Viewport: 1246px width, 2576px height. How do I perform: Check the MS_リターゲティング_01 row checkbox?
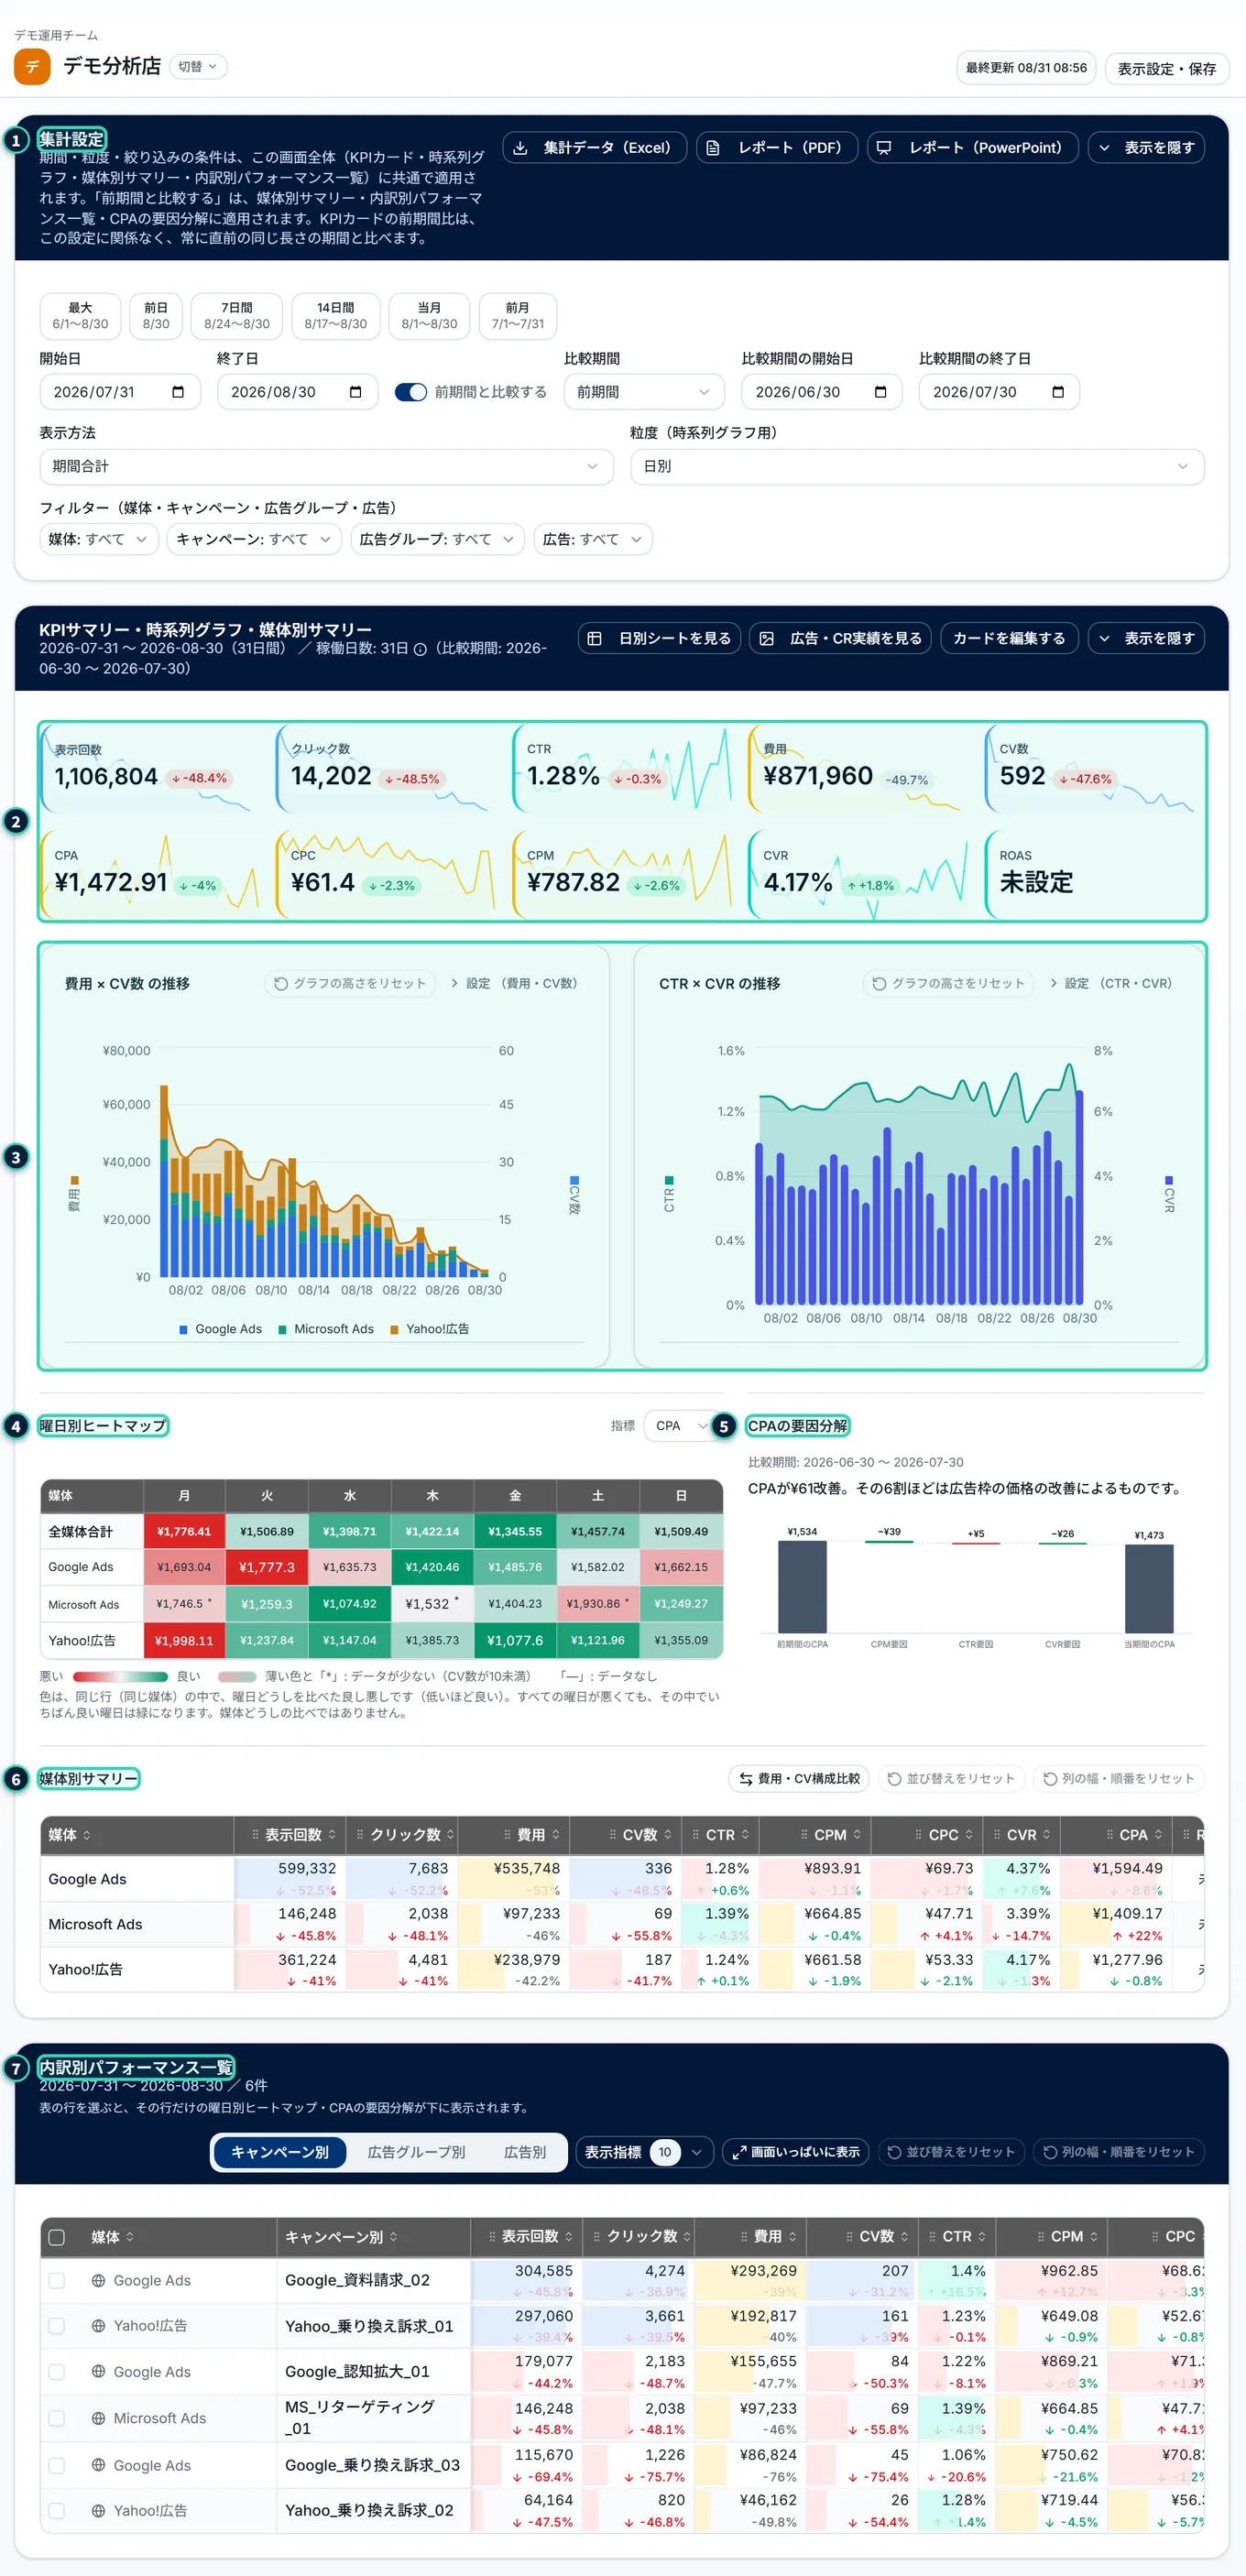coord(57,2418)
